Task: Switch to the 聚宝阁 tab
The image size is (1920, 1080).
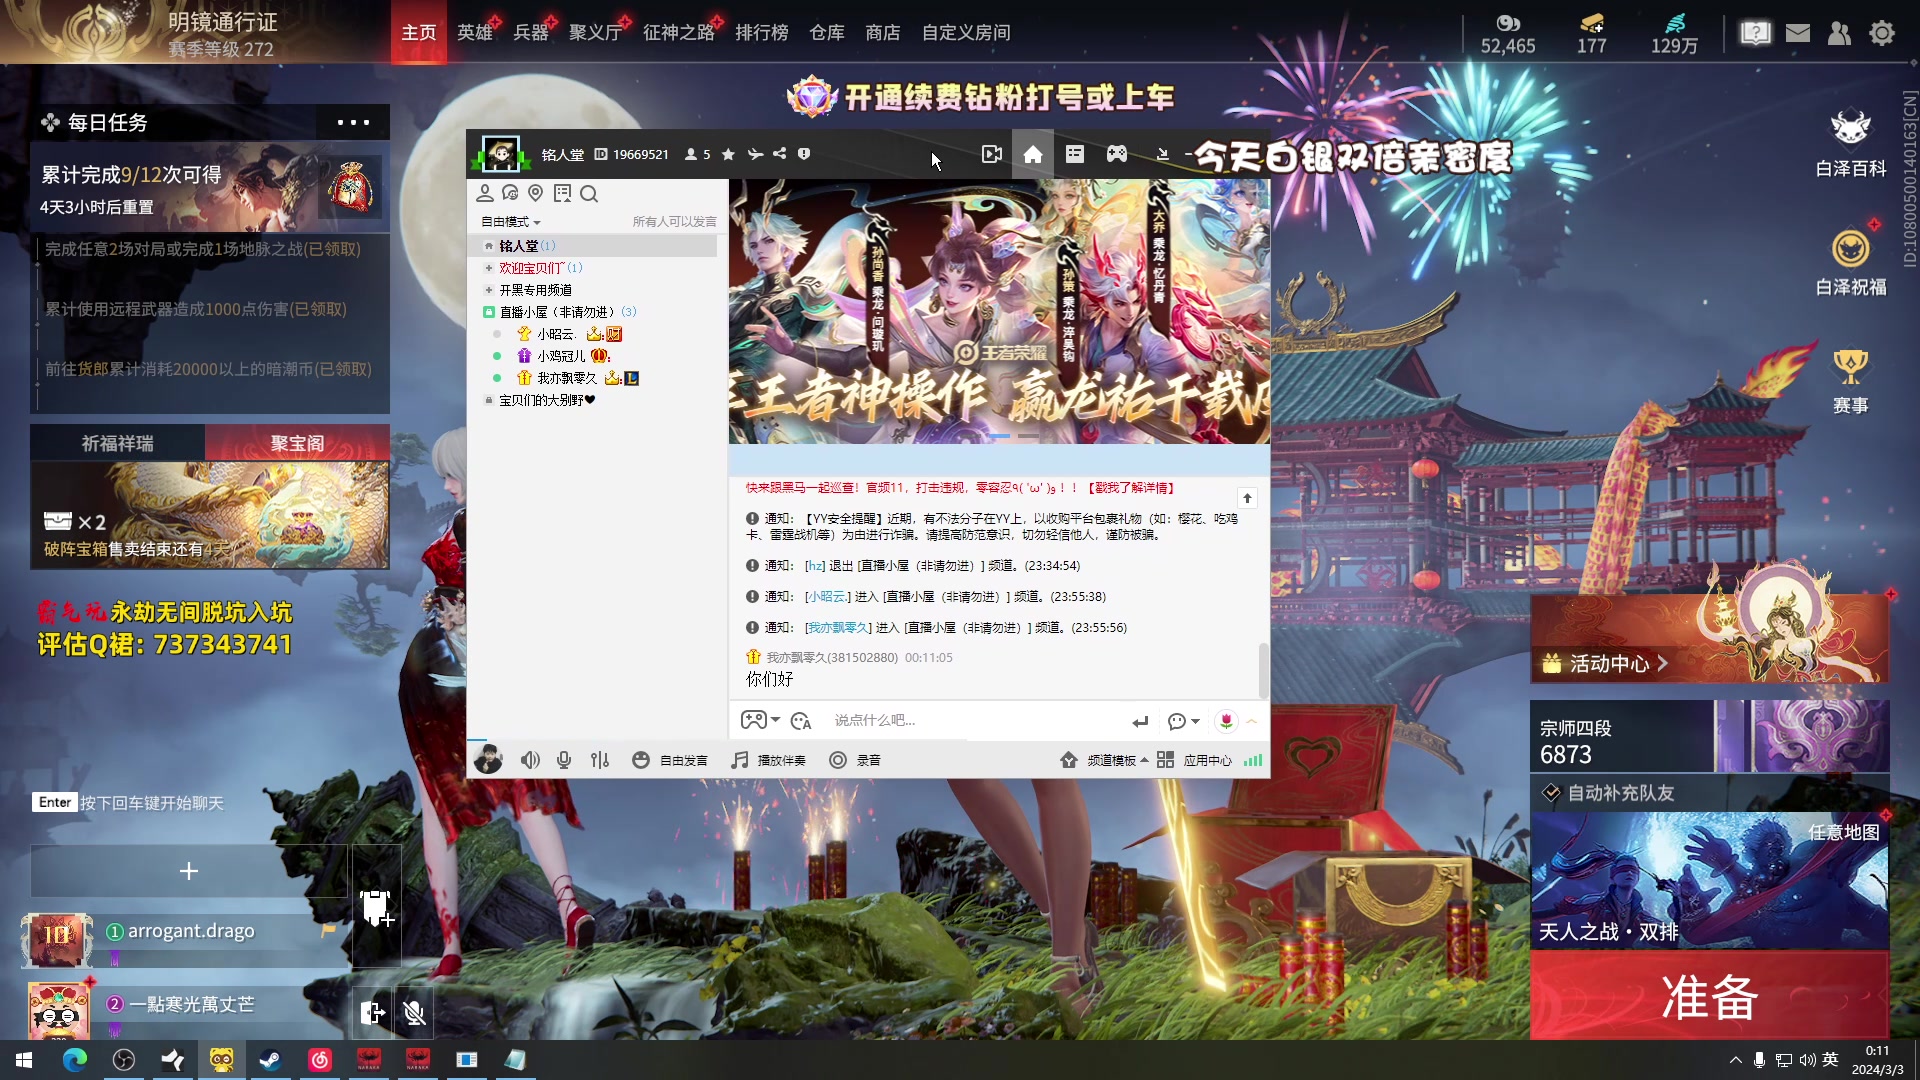Action: [297, 443]
